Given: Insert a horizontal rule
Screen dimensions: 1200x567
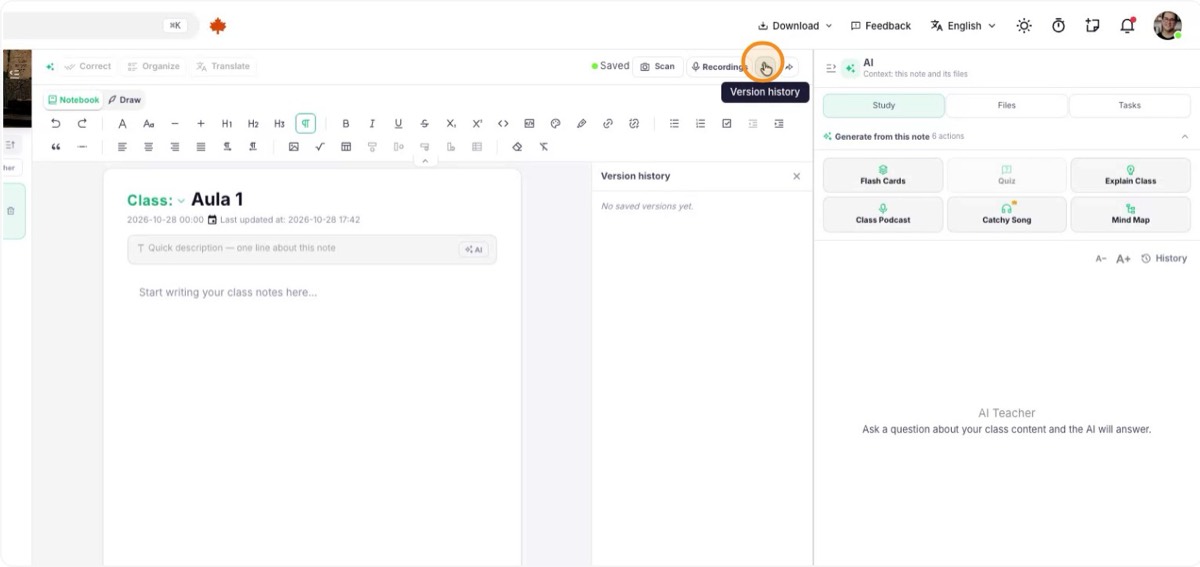Looking at the screenshot, I should 82,147.
